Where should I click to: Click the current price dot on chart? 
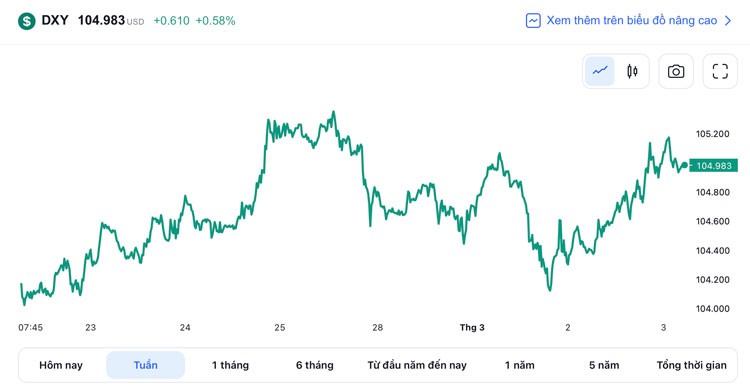coord(684,165)
